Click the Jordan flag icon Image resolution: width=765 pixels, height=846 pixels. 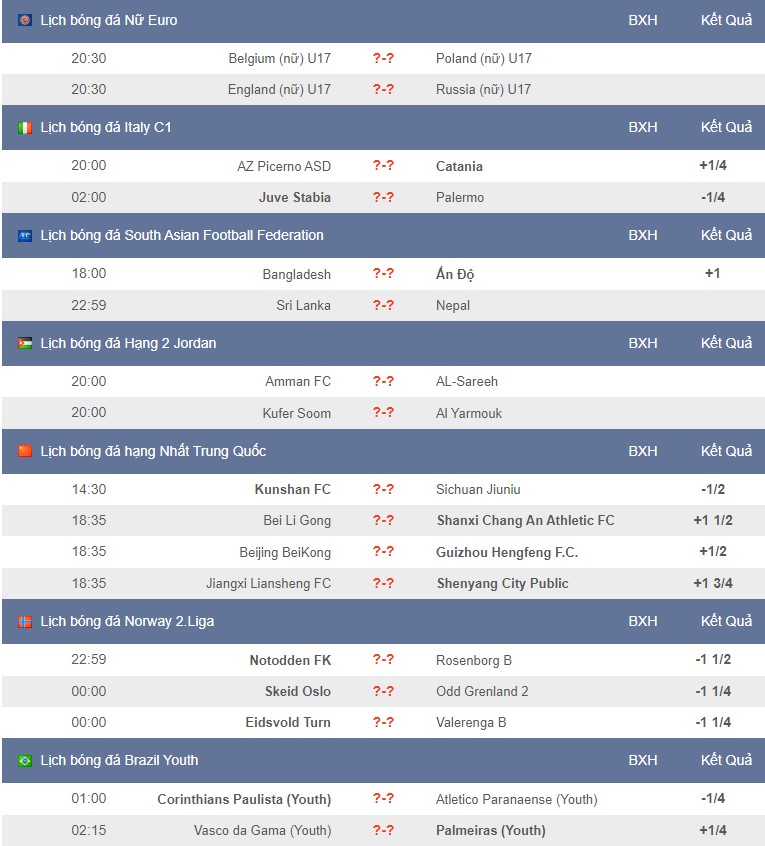click(x=25, y=344)
